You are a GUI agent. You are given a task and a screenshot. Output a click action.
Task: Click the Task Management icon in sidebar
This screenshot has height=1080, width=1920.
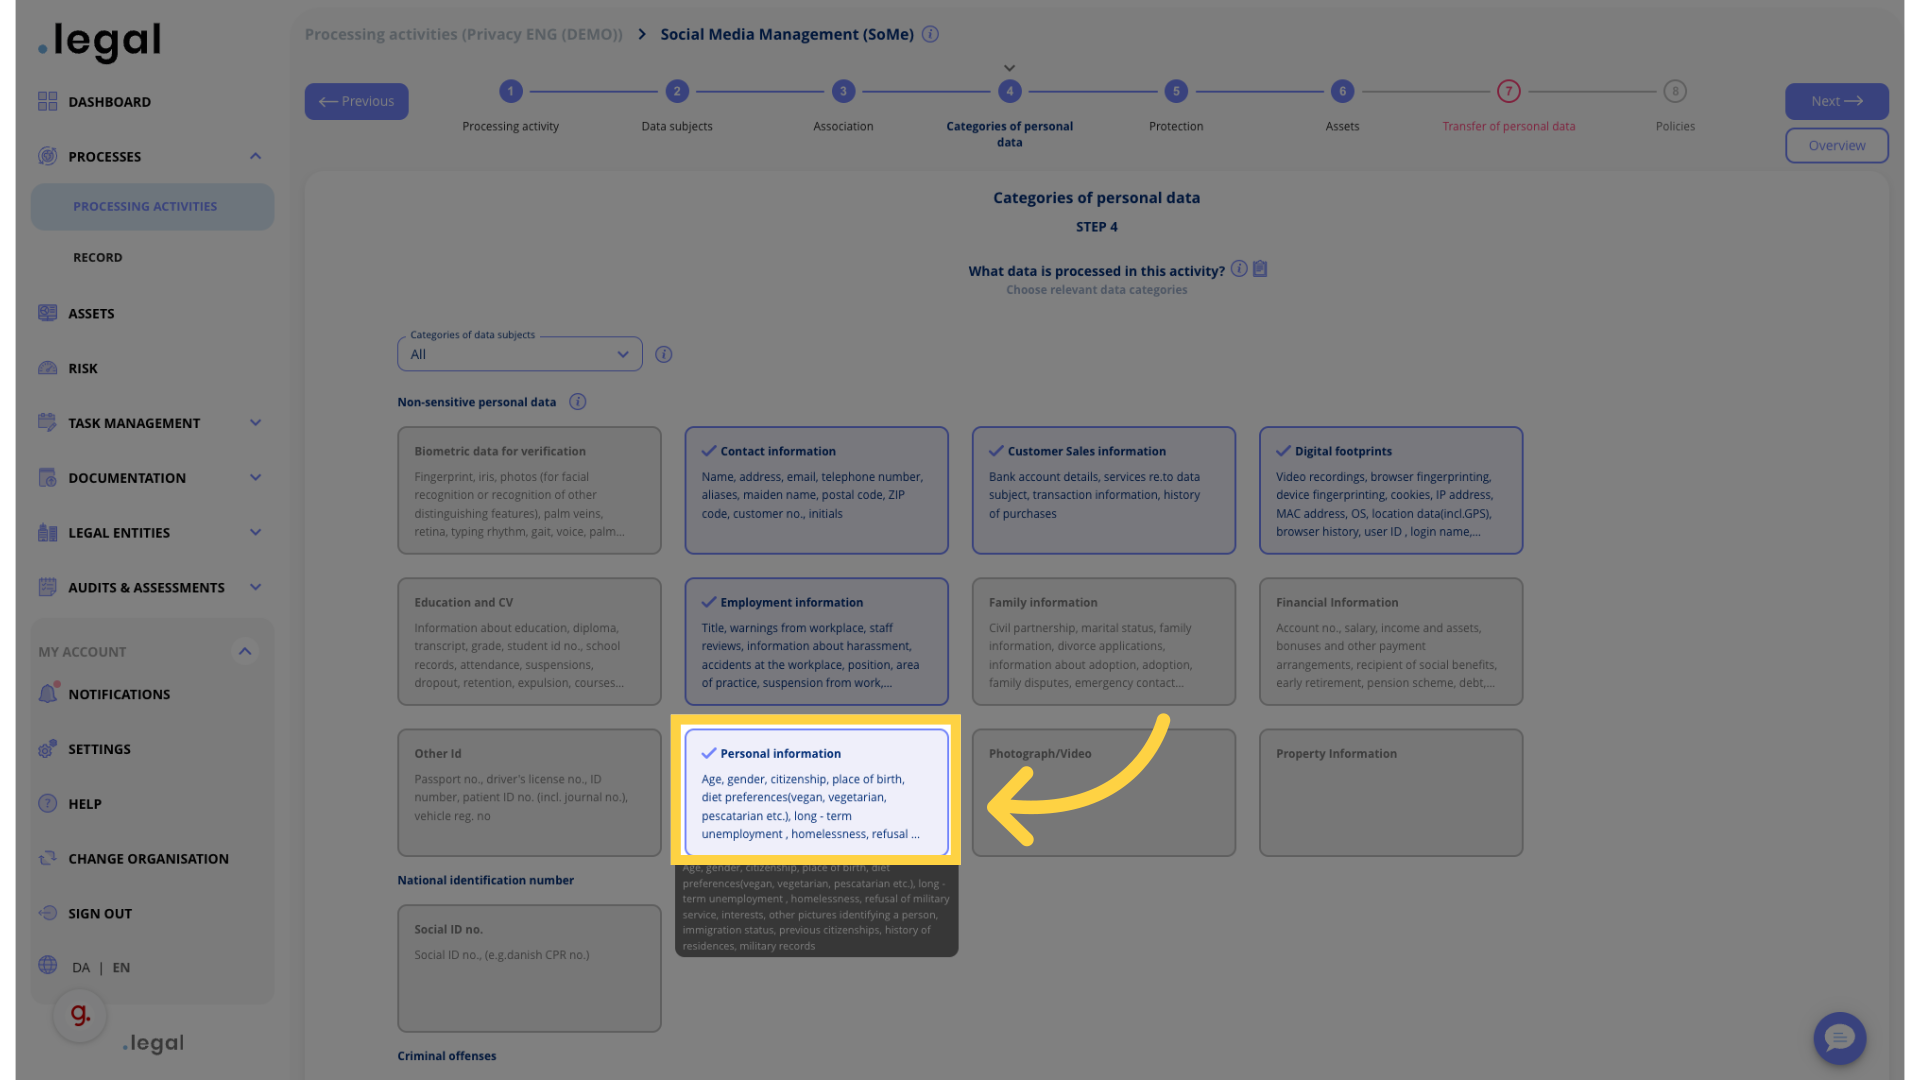(x=46, y=423)
